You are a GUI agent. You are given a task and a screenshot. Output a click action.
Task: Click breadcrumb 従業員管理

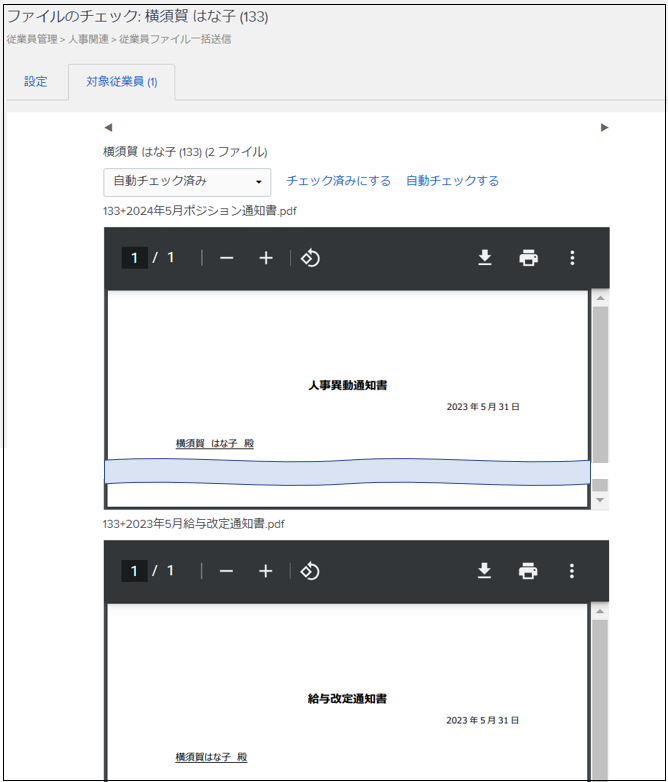pyautogui.click(x=32, y=39)
